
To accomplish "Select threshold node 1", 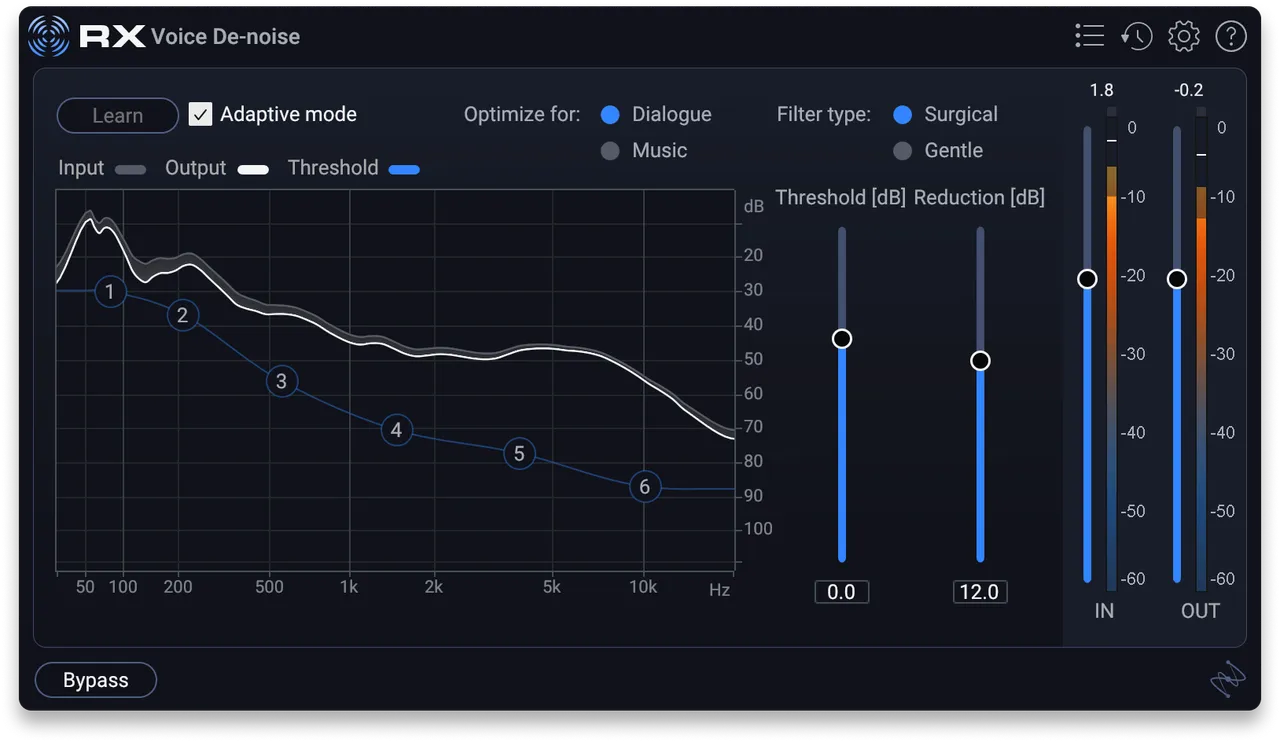I will coord(110,293).
